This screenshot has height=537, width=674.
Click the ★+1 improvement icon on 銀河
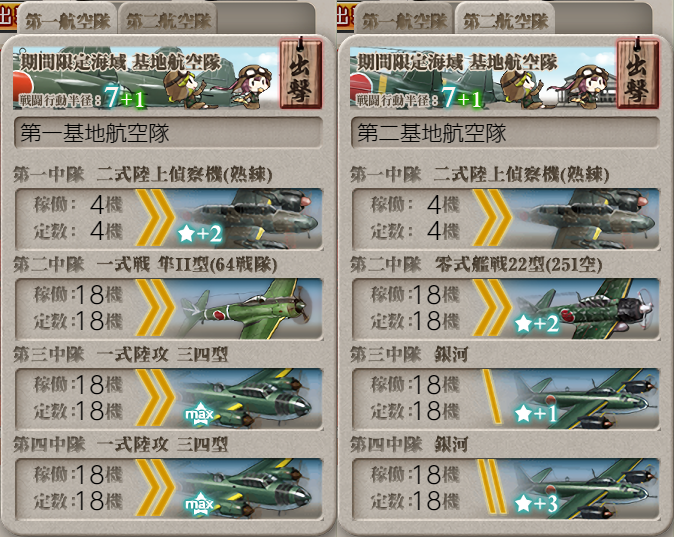pyautogui.click(x=536, y=414)
